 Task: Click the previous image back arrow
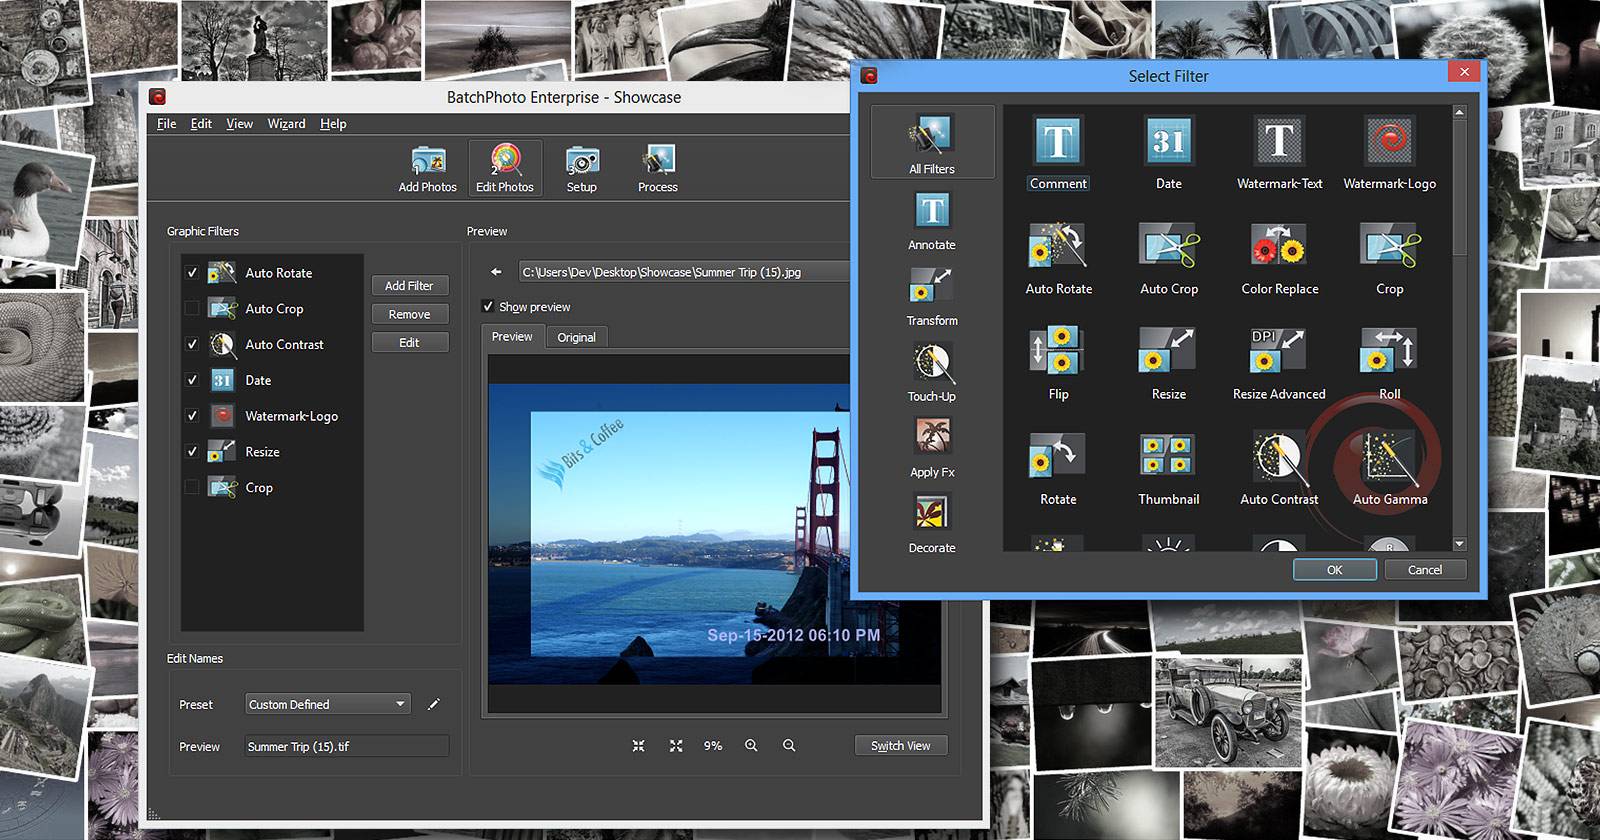pyautogui.click(x=496, y=272)
